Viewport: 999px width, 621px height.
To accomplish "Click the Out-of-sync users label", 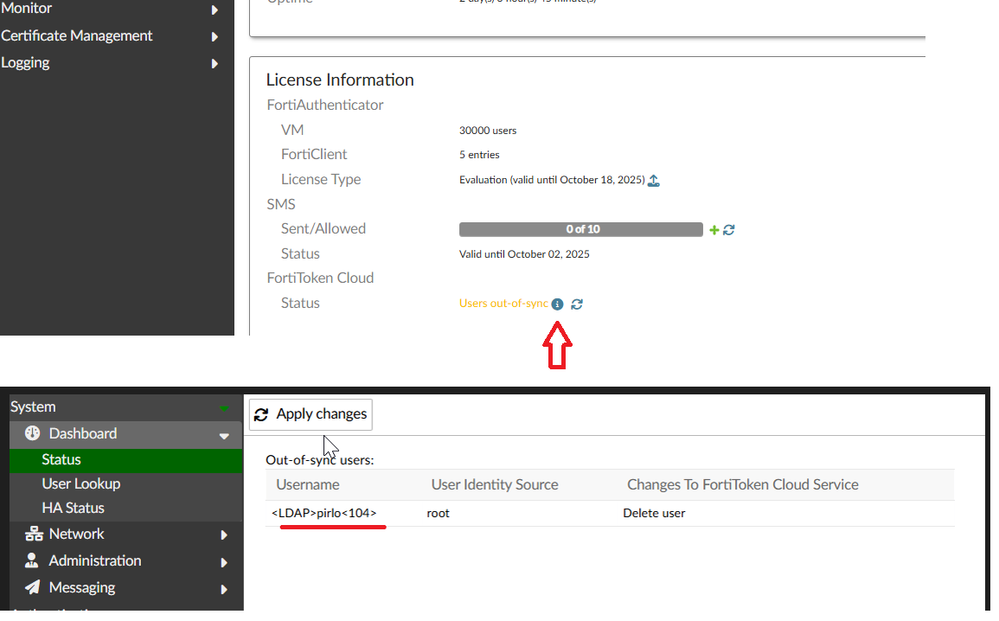I will click(320, 460).
